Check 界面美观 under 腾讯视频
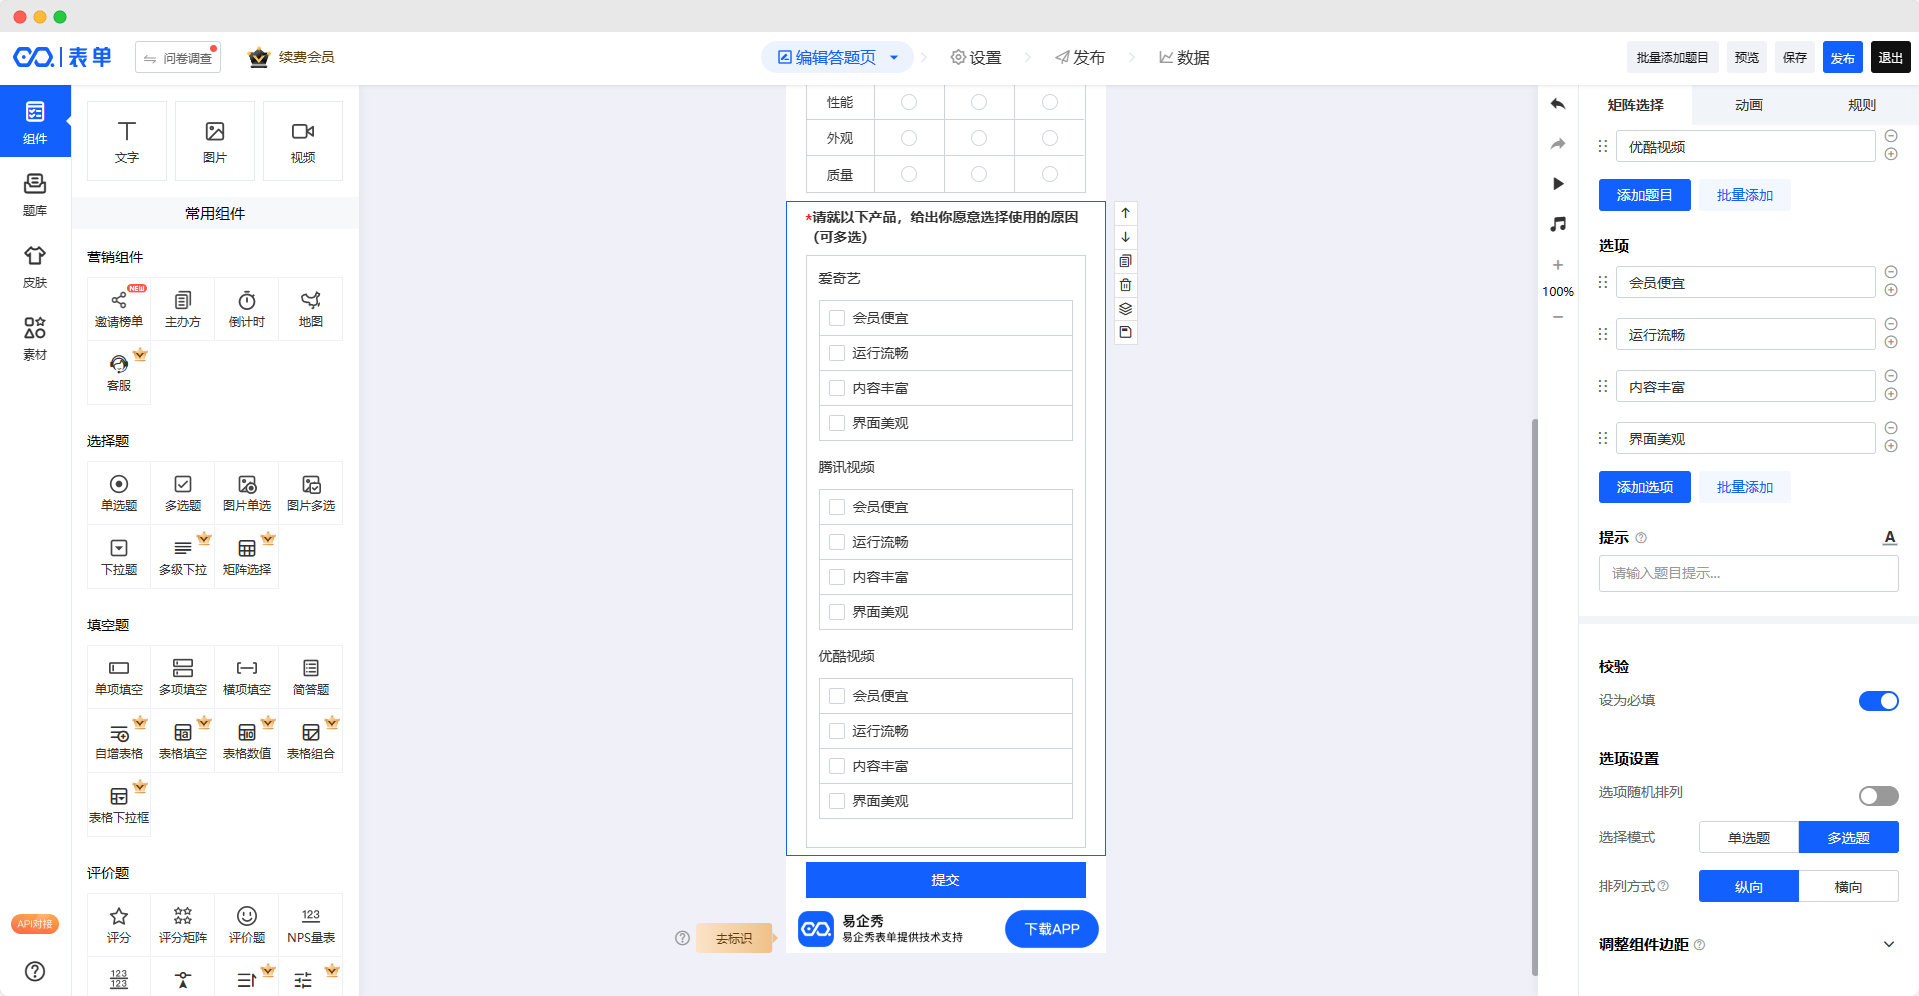This screenshot has height=996, width=1919. click(837, 612)
